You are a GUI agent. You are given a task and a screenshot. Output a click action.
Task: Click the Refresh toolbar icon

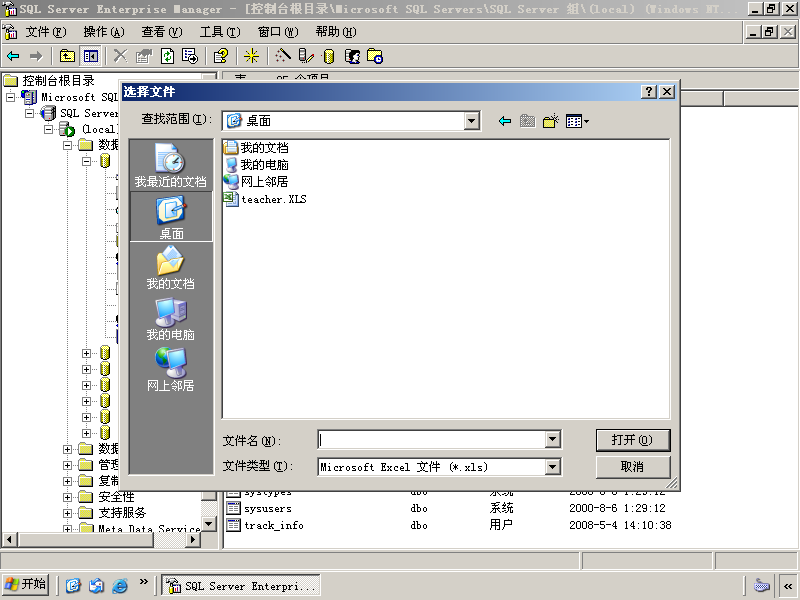(x=167, y=56)
